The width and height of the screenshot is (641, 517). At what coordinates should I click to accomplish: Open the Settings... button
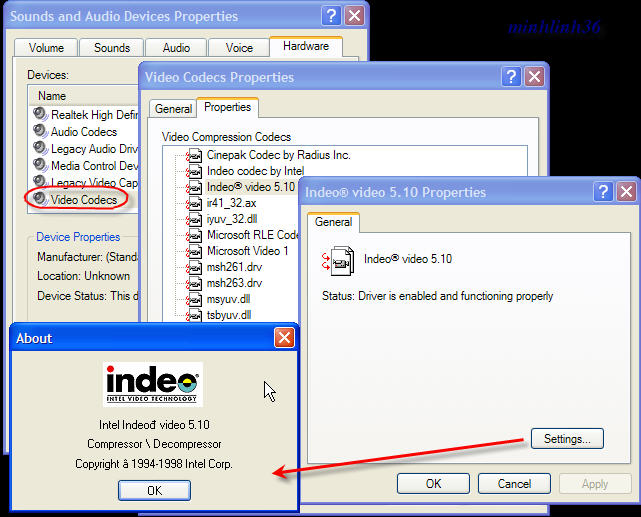tap(567, 439)
